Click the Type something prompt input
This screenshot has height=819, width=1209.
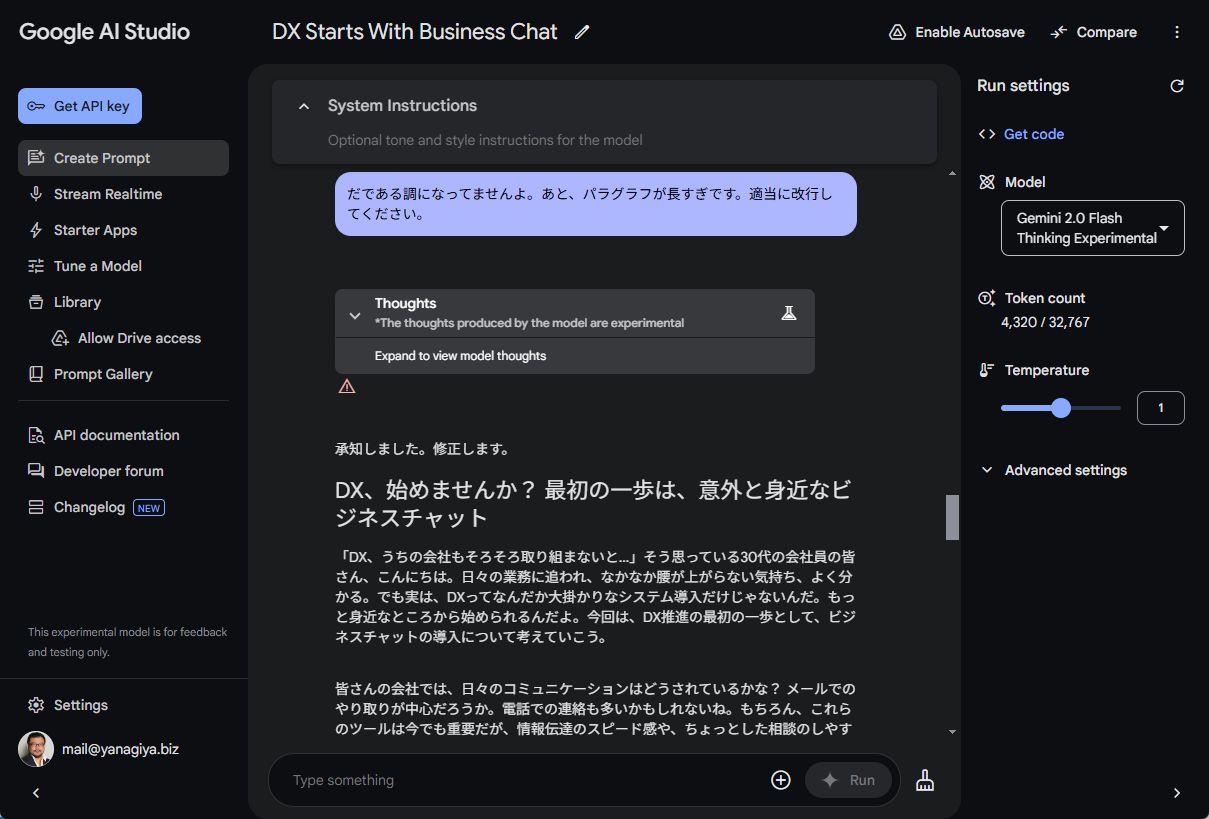click(x=525, y=780)
